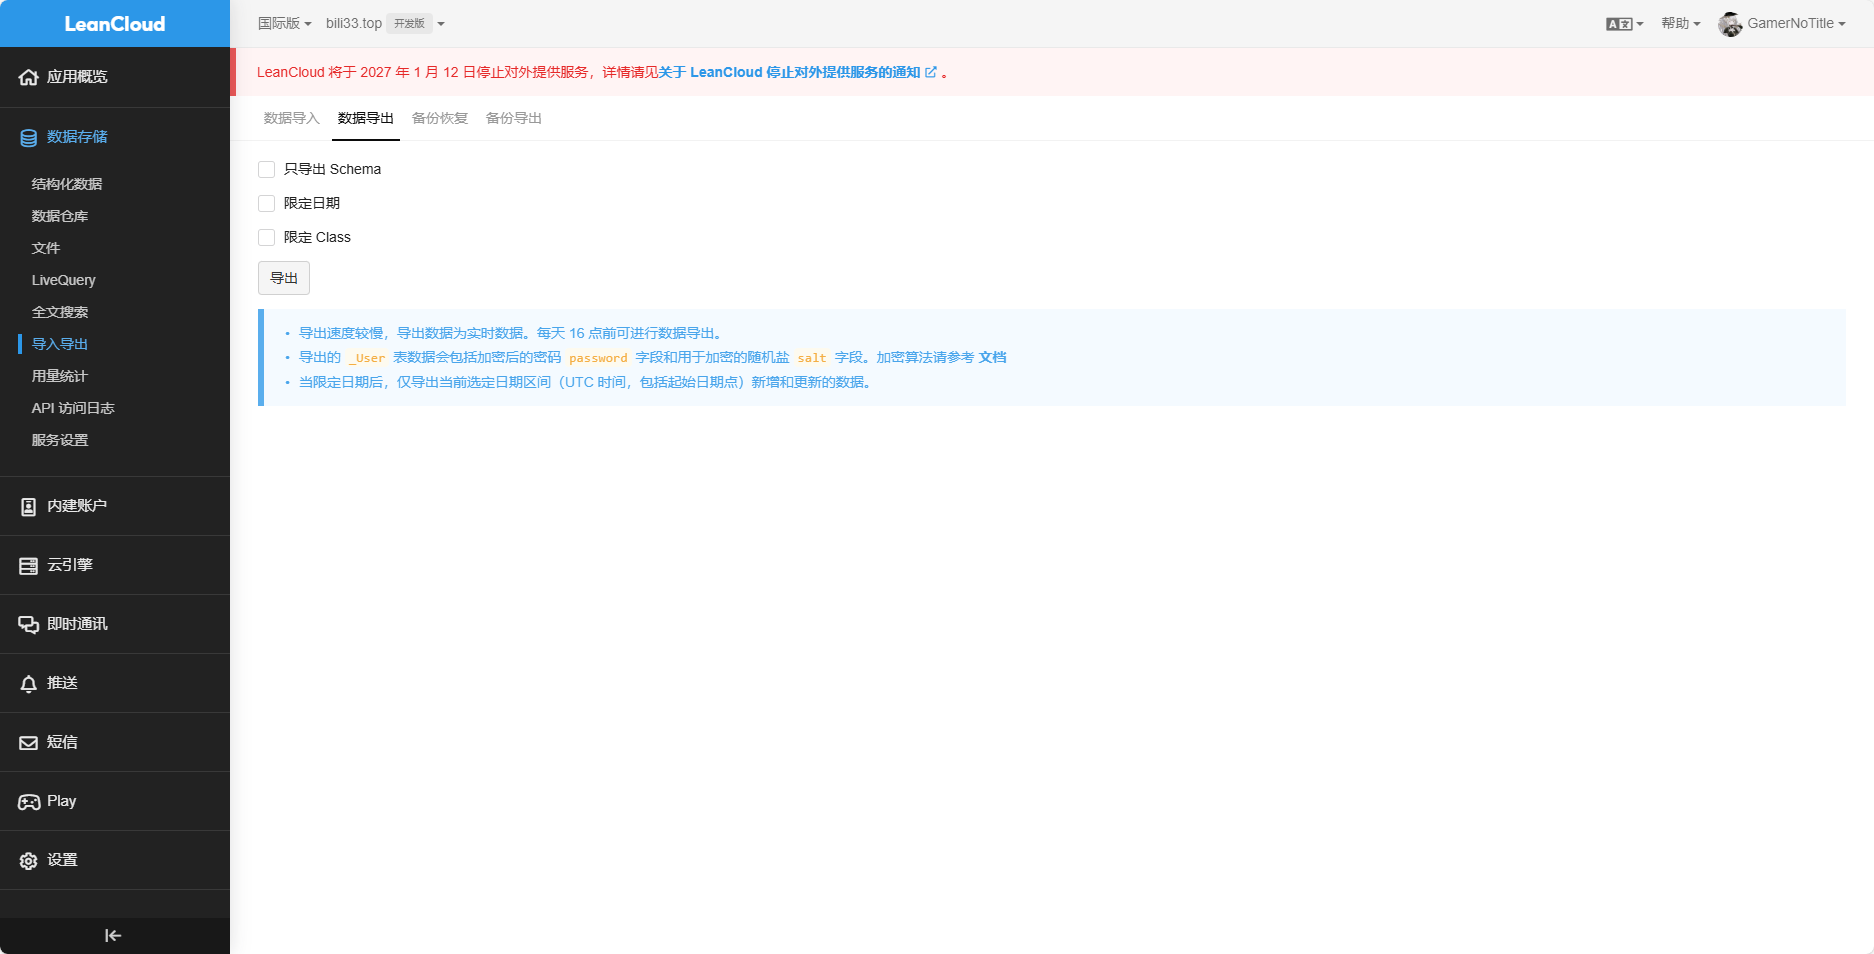
Task: Click the server icon for 云引擎
Action: click(29, 566)
